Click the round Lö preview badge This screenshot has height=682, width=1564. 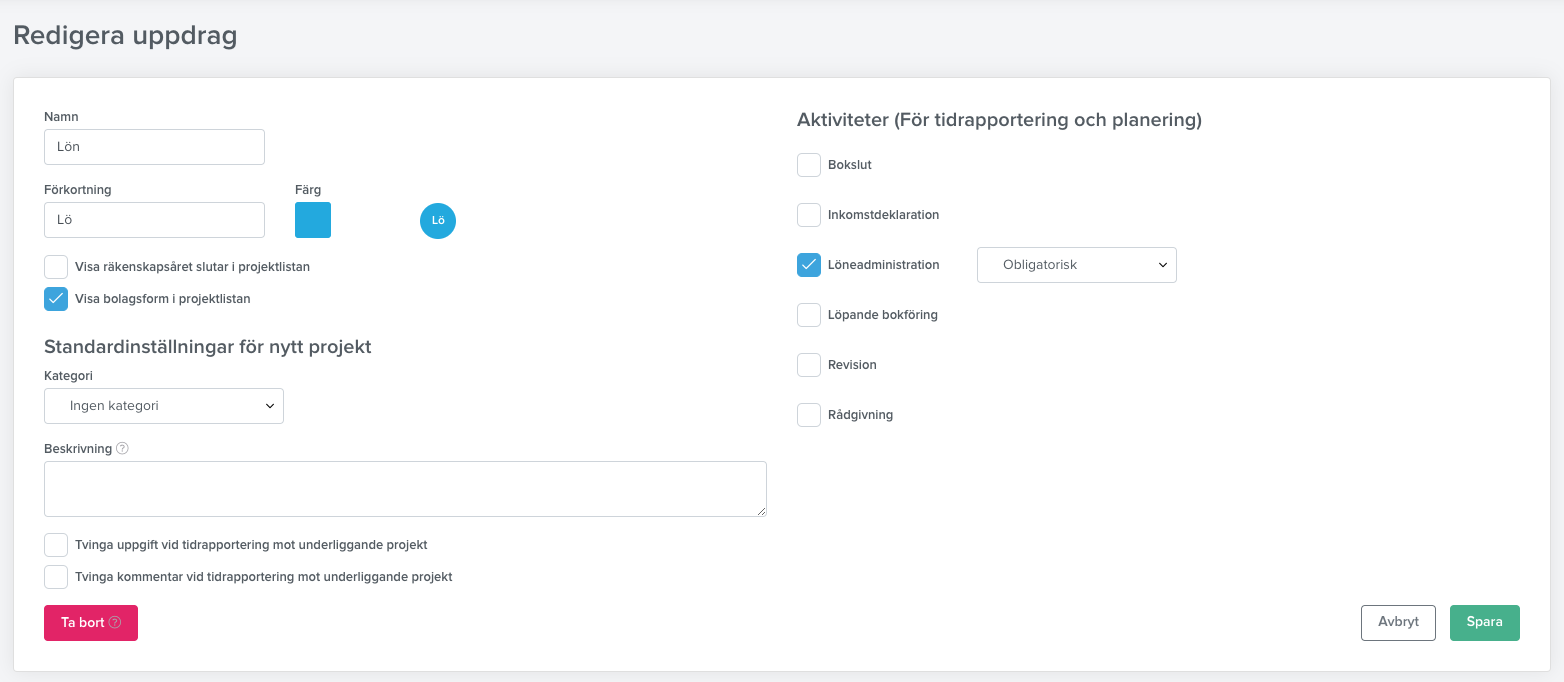coord(438,220)
